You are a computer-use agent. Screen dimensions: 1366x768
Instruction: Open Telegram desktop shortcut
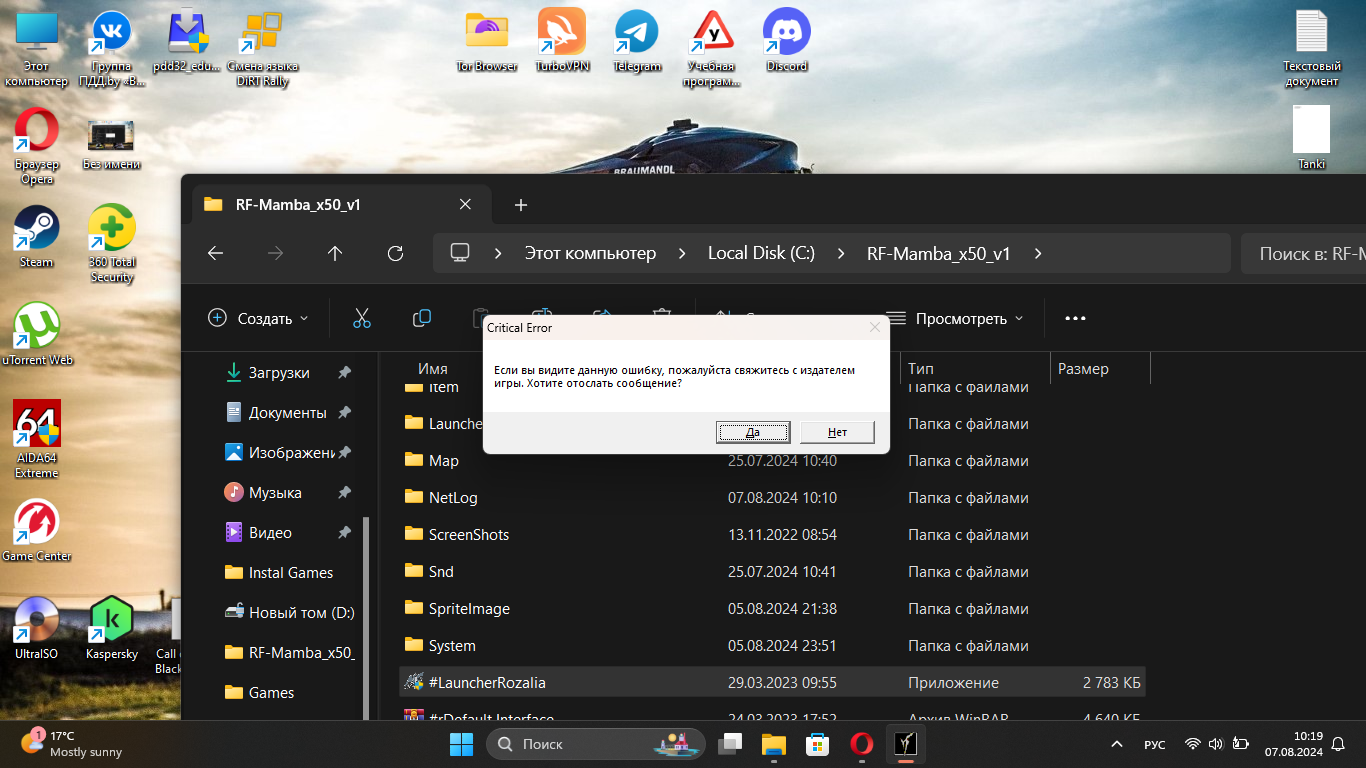637,40
